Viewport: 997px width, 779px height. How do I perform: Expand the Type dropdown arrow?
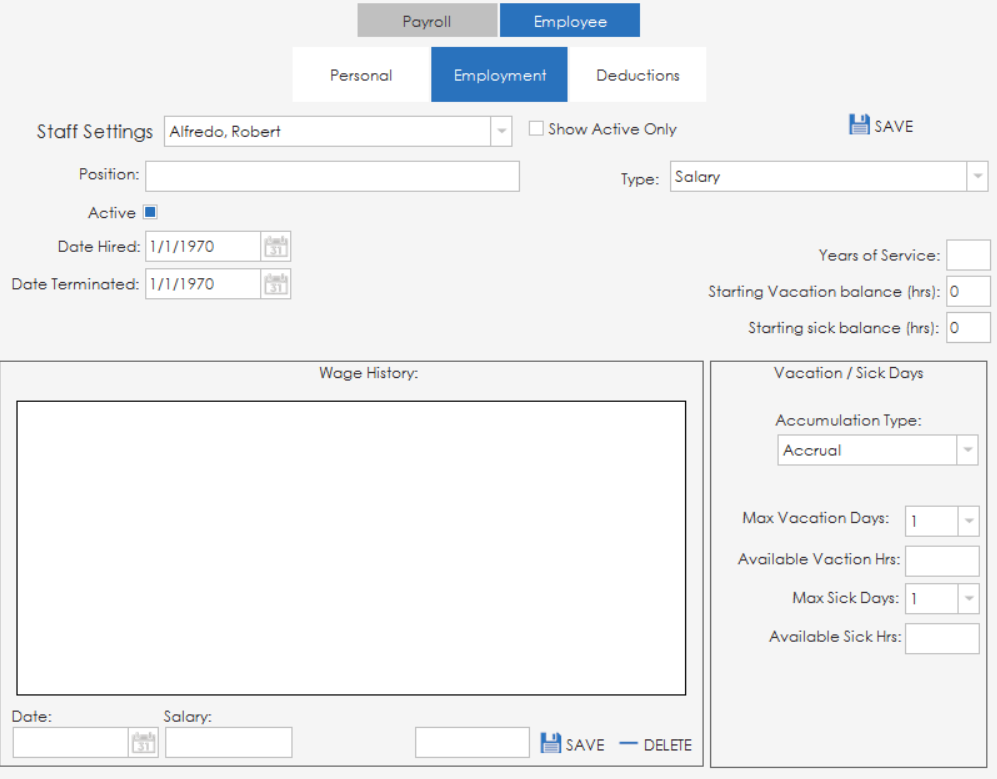(x=977, y=176)
